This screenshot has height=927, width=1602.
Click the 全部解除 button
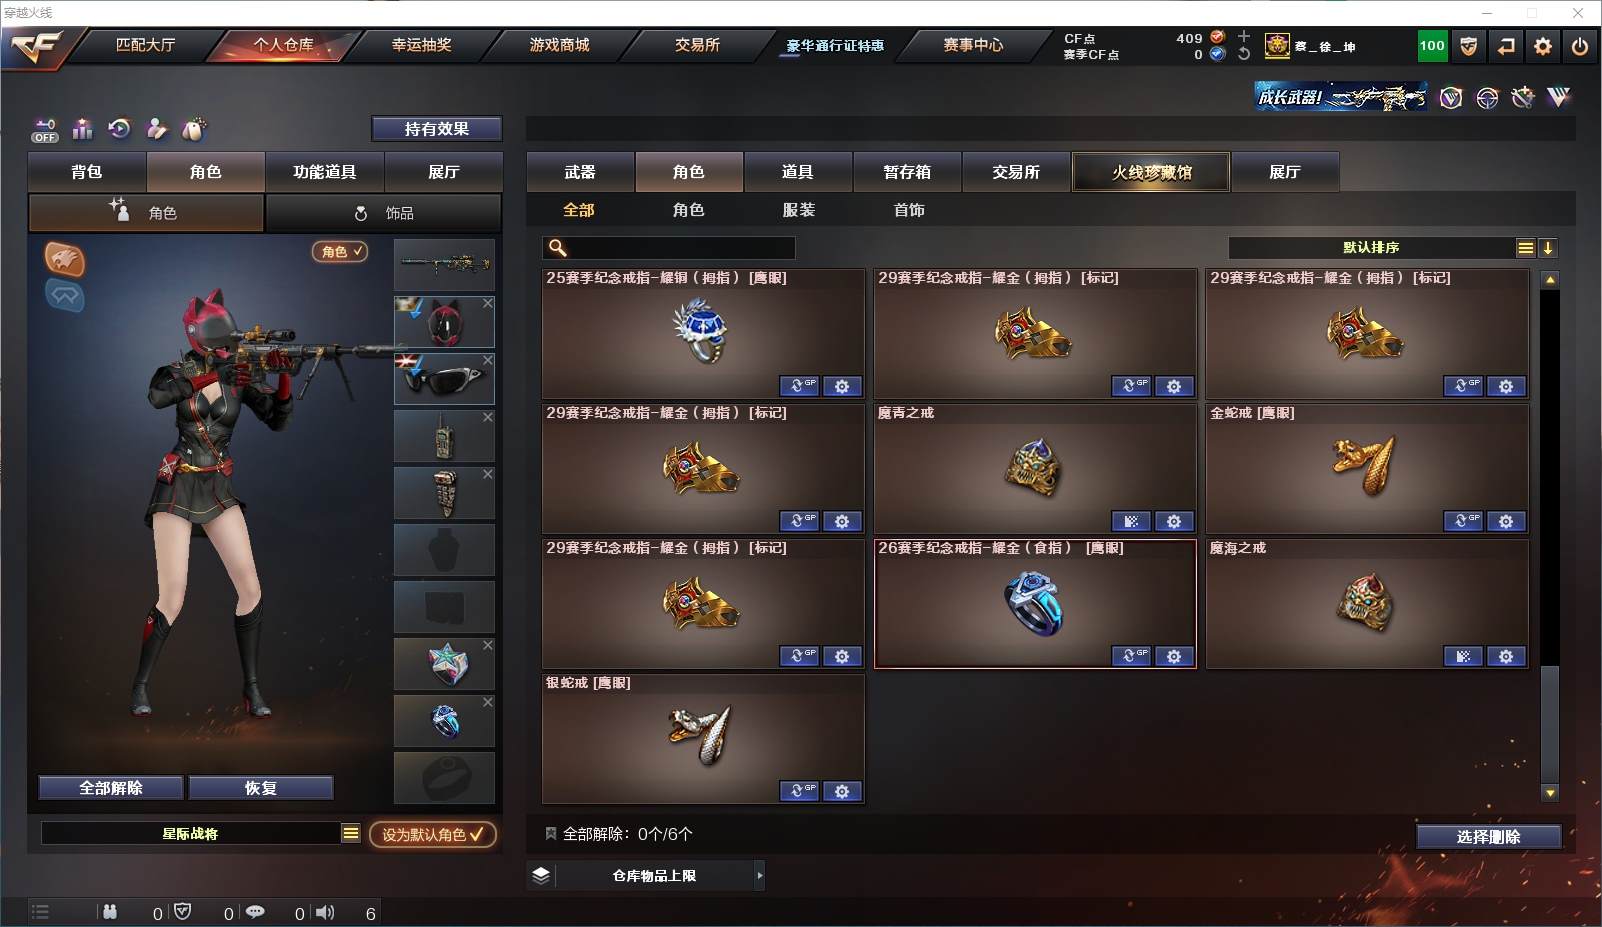[x=111, y=788]
